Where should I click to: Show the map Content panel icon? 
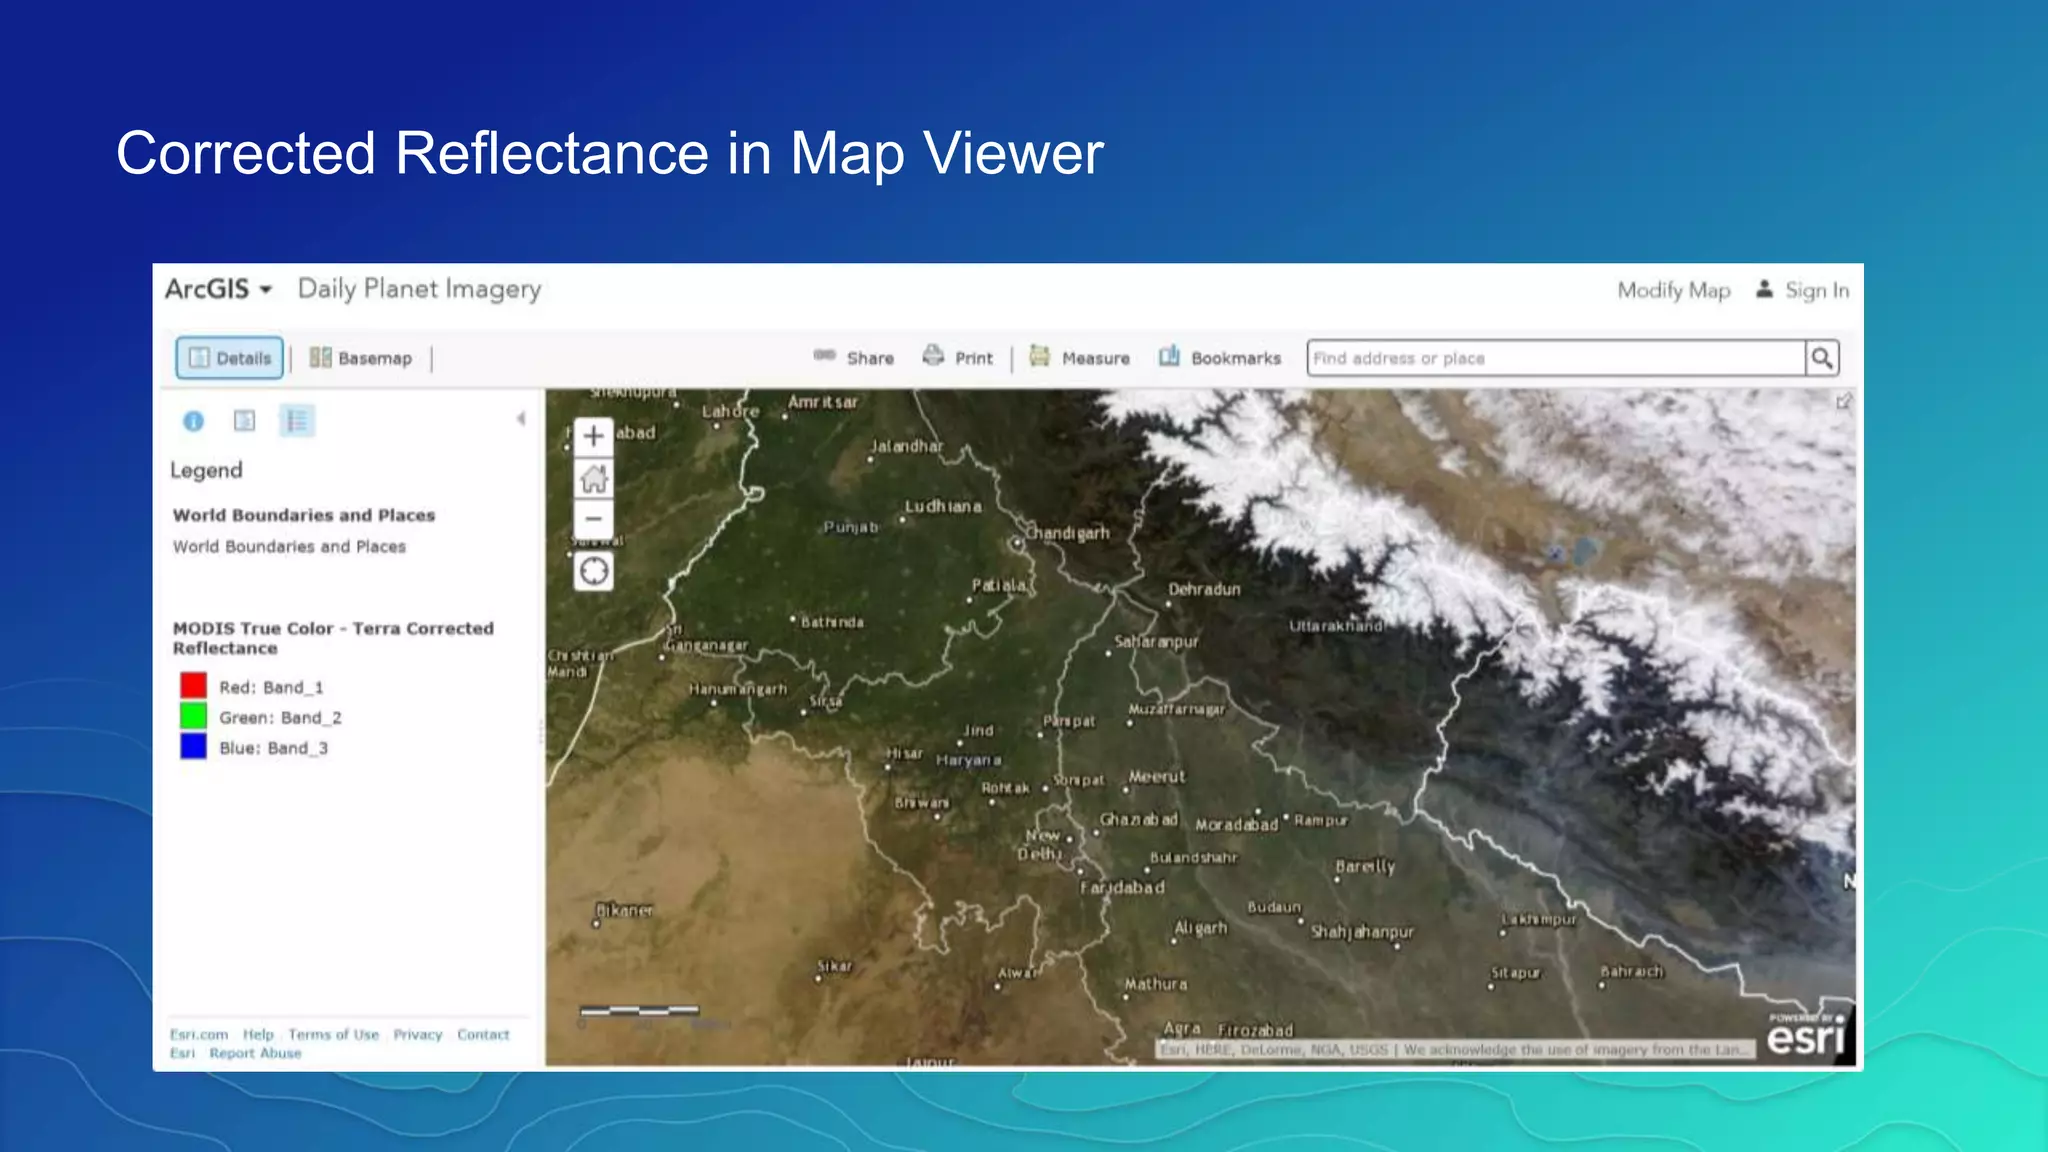tap(244, 421)
